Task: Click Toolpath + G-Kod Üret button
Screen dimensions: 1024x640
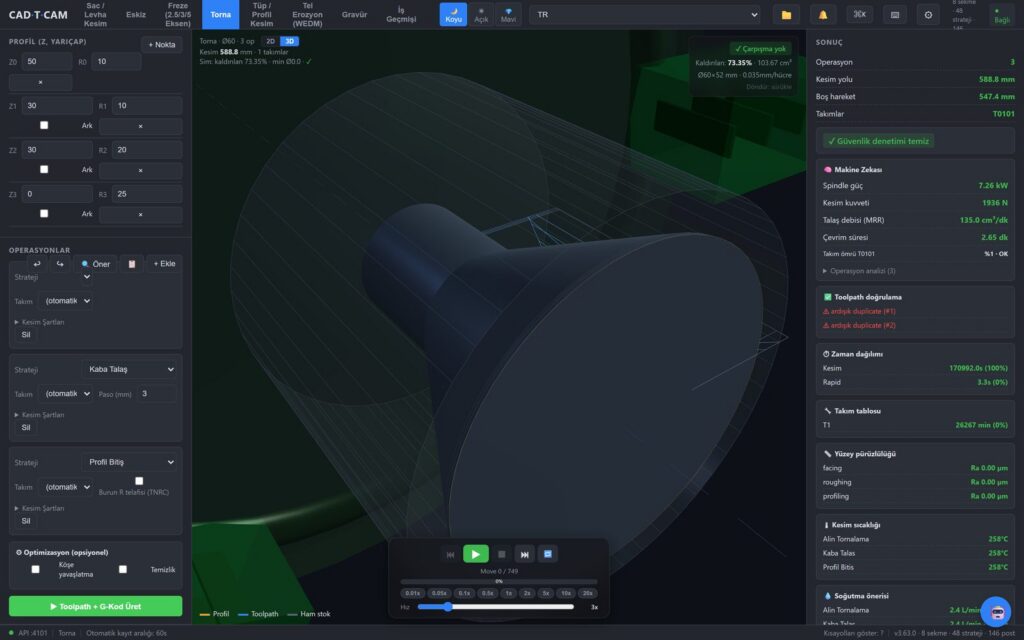Action: 95,606
